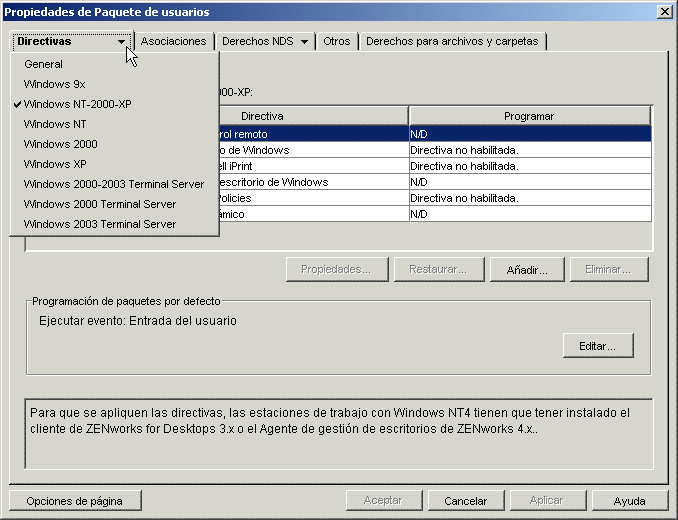The width and height of the screenshot is (678, 520).
Task: Click the Aplicar button
Action: [x=547, y=501]
